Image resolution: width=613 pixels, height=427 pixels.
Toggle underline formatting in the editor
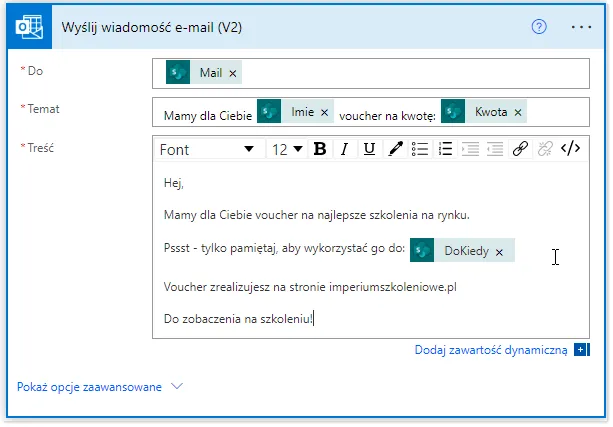(369, 149)
